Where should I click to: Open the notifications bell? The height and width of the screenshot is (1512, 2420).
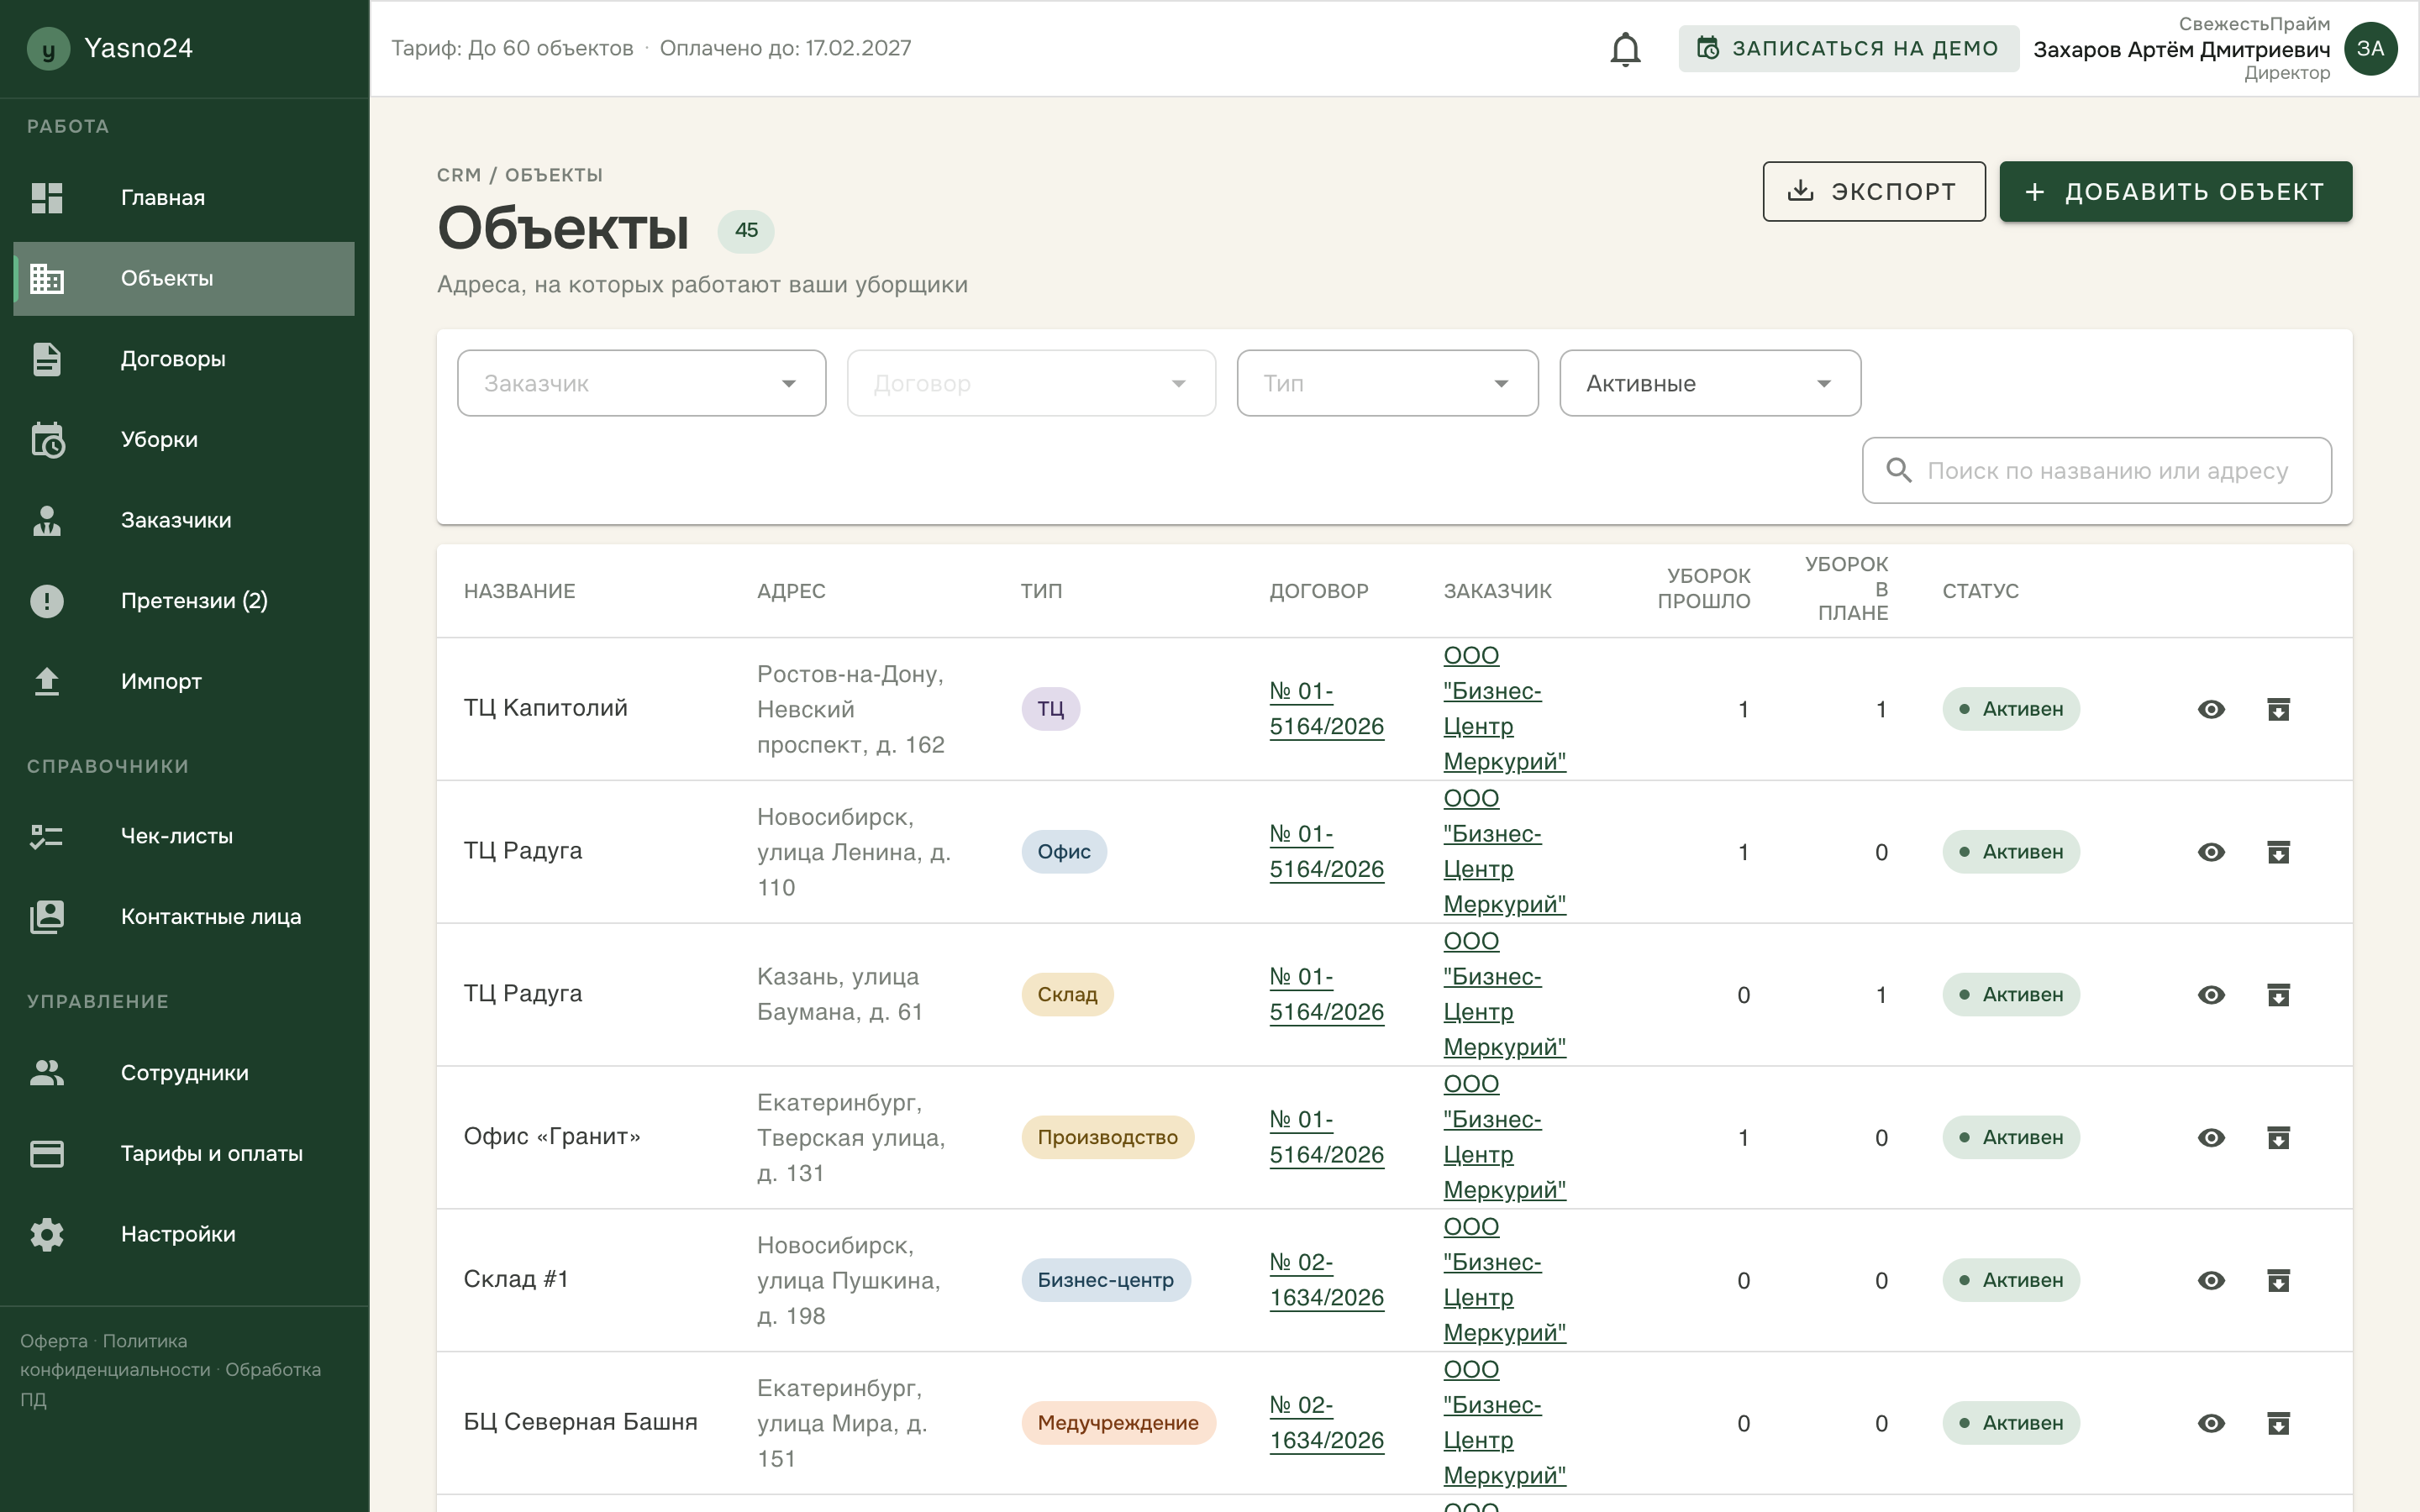[1625, 49]
